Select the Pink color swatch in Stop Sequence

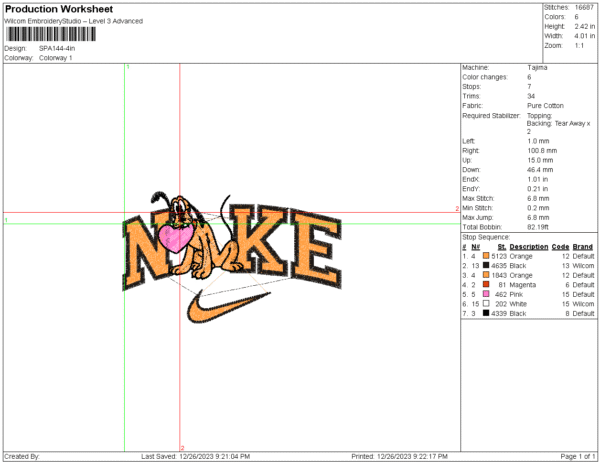486,294
